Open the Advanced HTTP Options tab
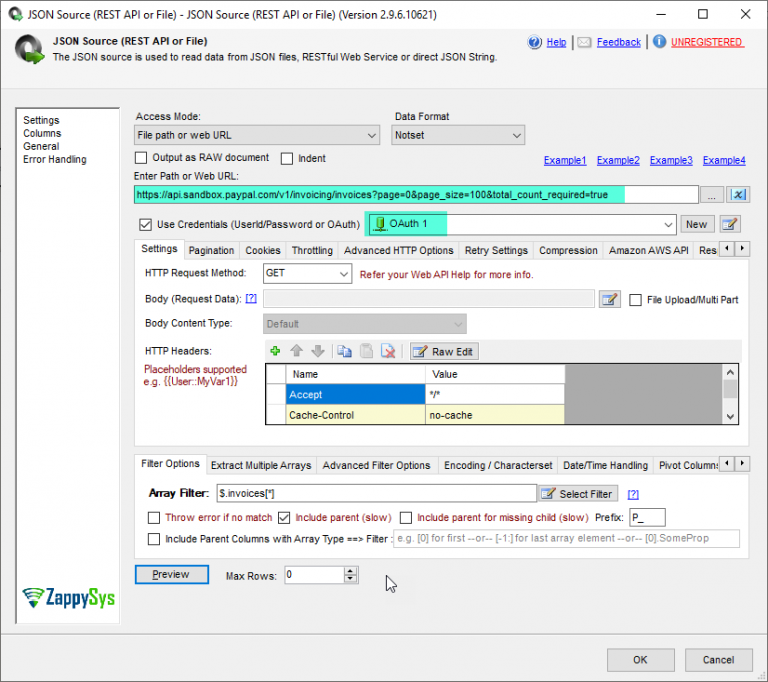Viewport: 768px width, 682px height. coord(399,250)
